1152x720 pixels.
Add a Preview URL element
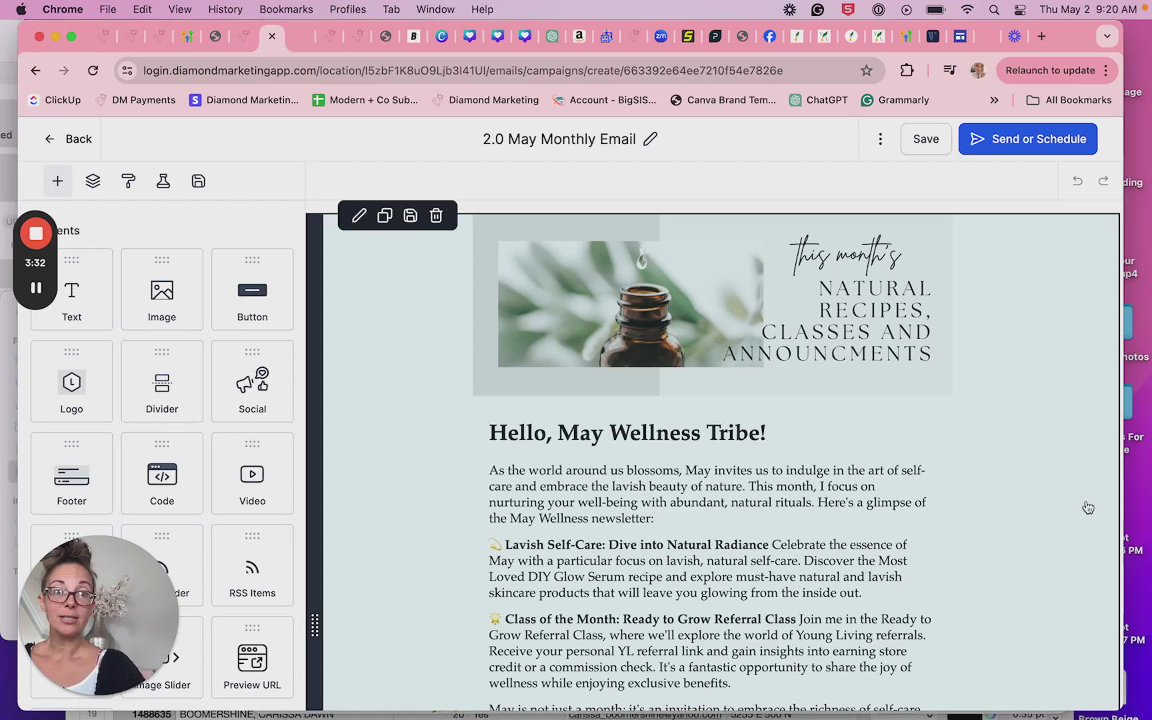(252, 657)
